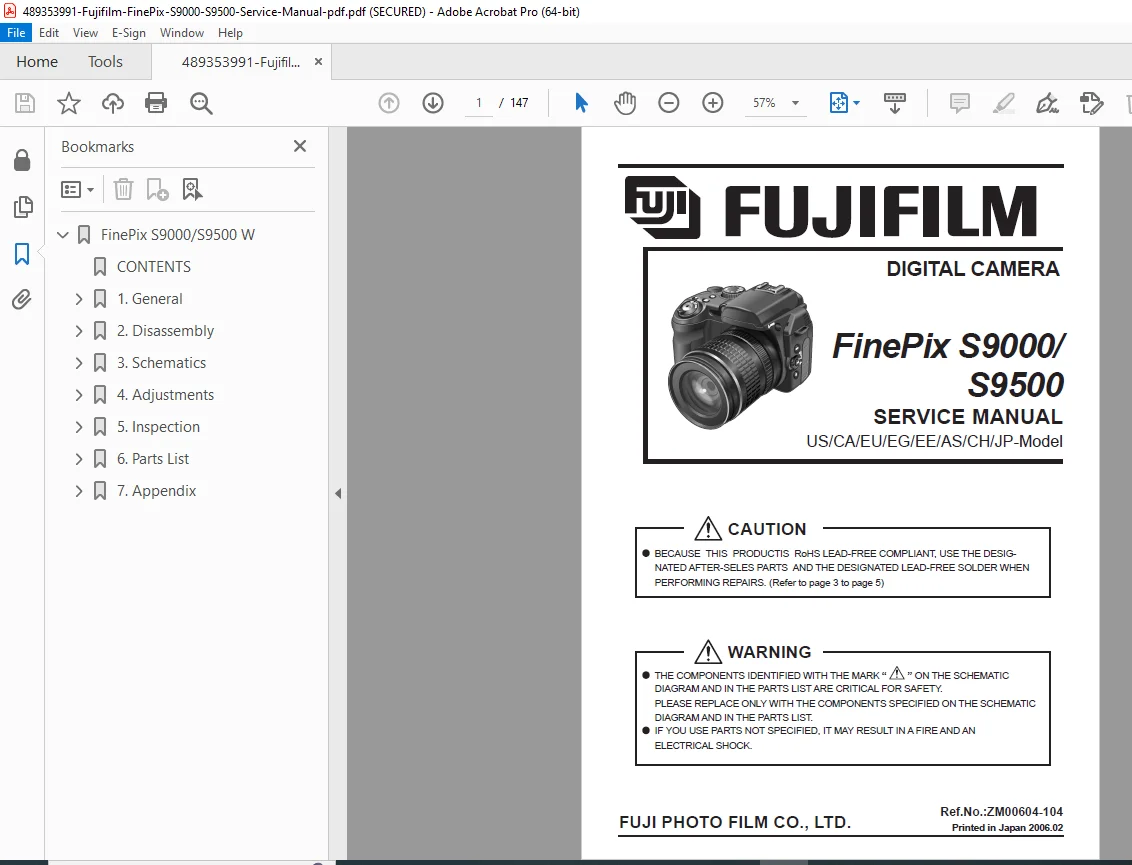Viewport: 1132px width, 865px height.
Task: Print the document via printer icon
Action: 156,103
